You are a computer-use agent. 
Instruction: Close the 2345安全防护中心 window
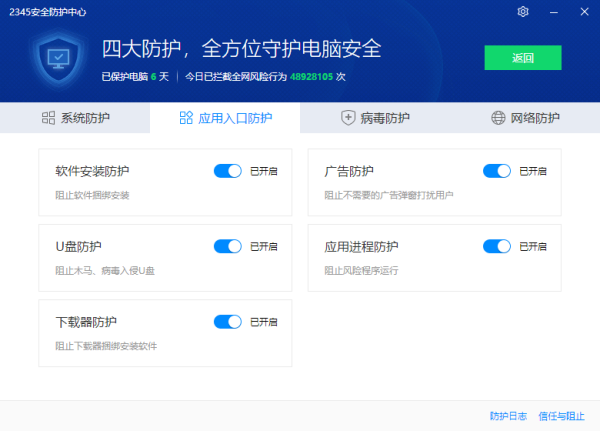click(x=584, y=12)
